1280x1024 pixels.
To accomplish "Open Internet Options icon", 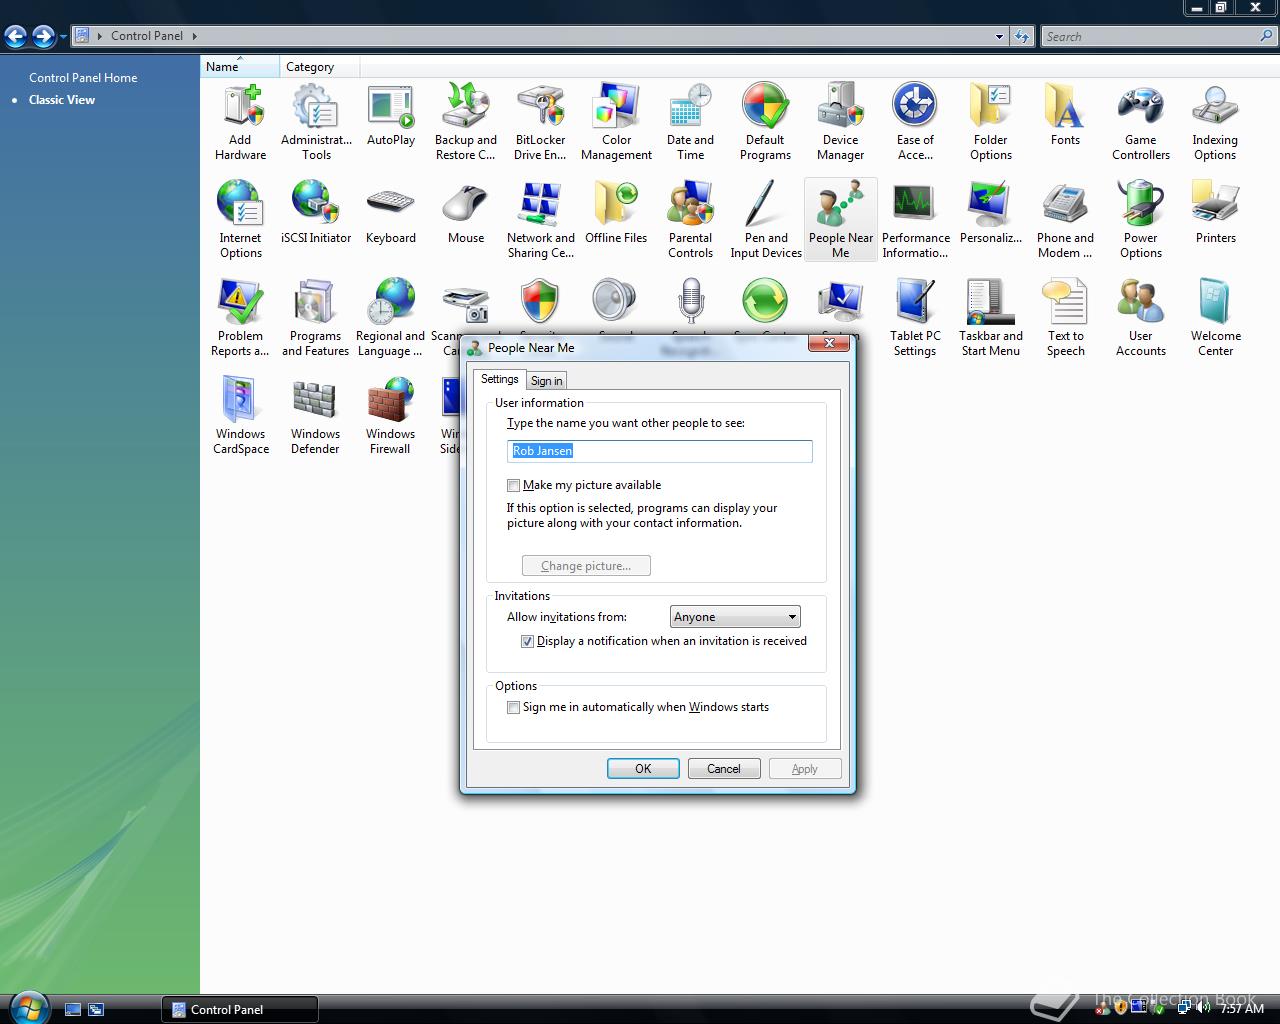I will click(240, 220).
